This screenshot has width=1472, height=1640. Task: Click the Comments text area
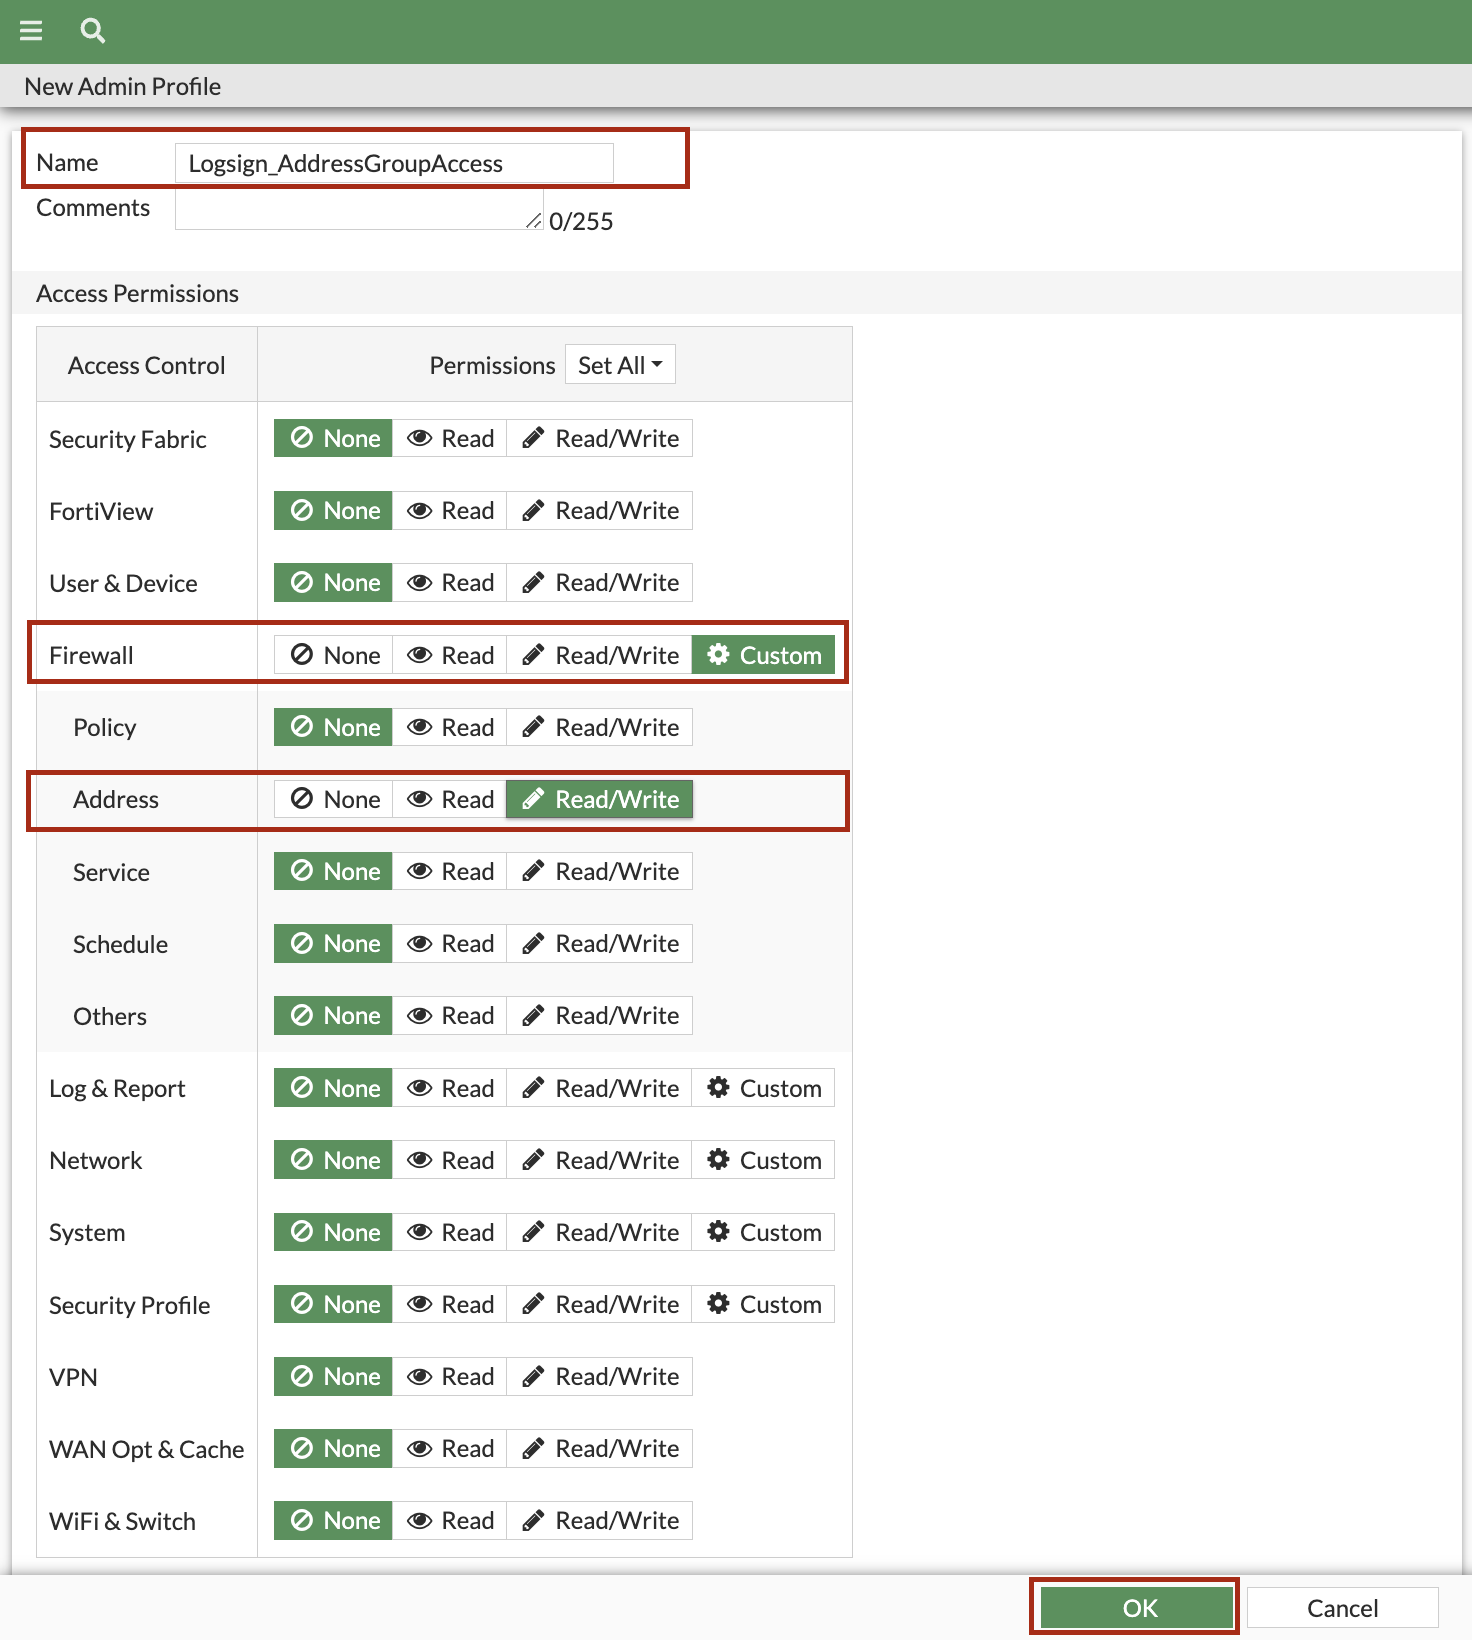click(359, 209)
